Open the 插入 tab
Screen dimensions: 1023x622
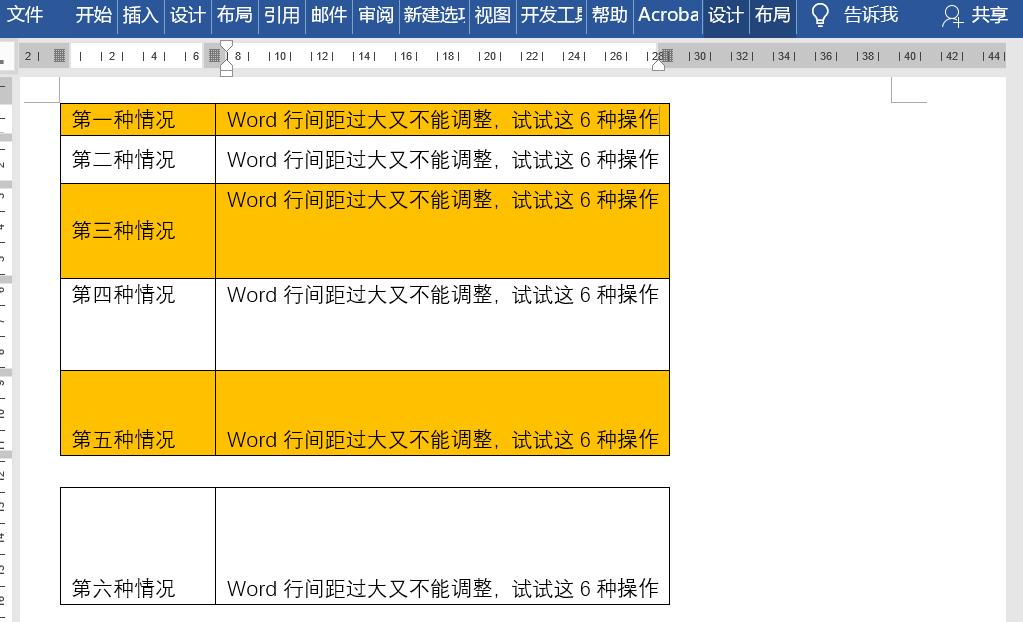pos(140,16)
